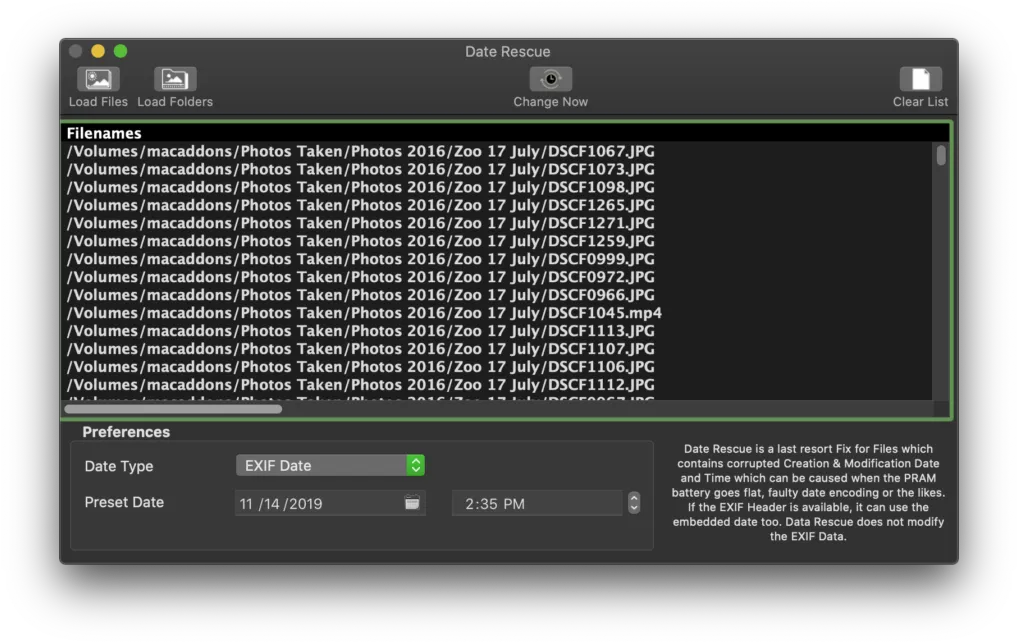Click the green zoom window button

(121, 51)
